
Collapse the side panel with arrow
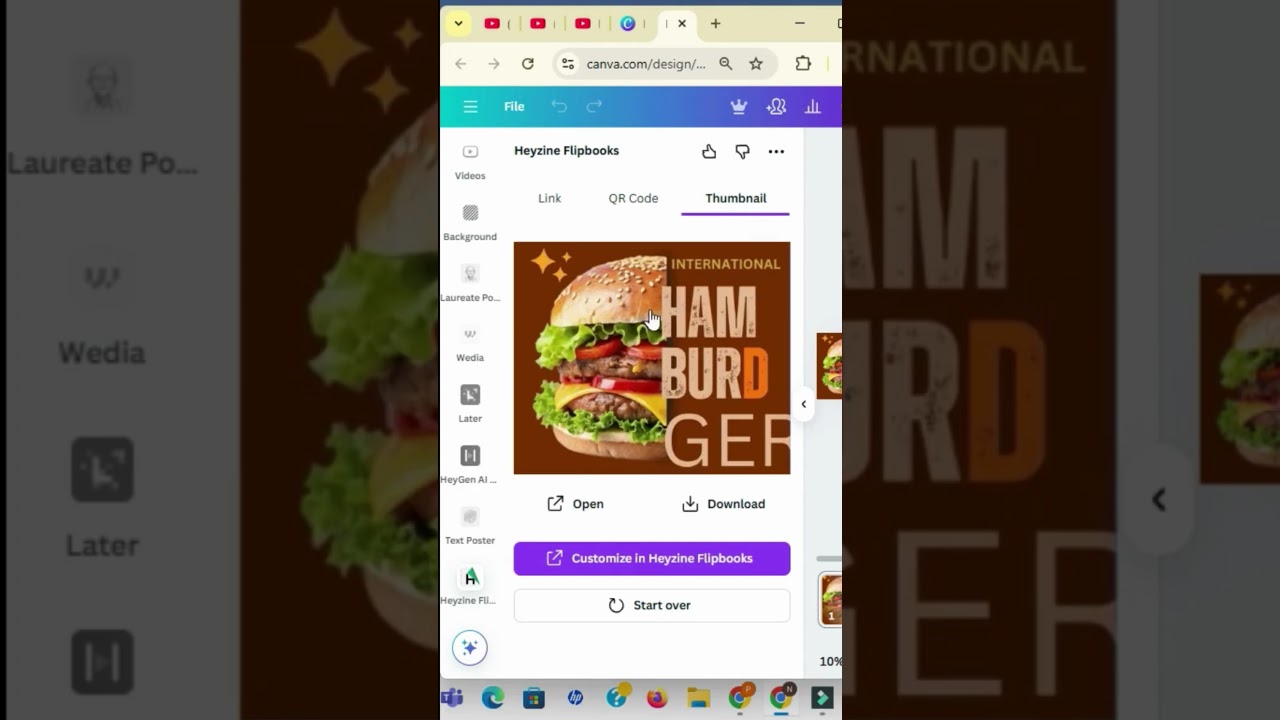pos(804,404)
